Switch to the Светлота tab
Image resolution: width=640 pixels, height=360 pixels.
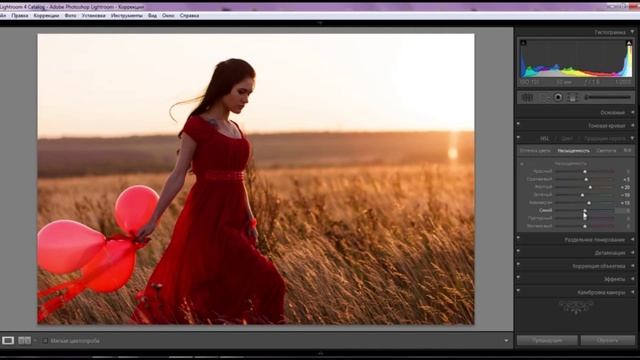click(606, 151)
